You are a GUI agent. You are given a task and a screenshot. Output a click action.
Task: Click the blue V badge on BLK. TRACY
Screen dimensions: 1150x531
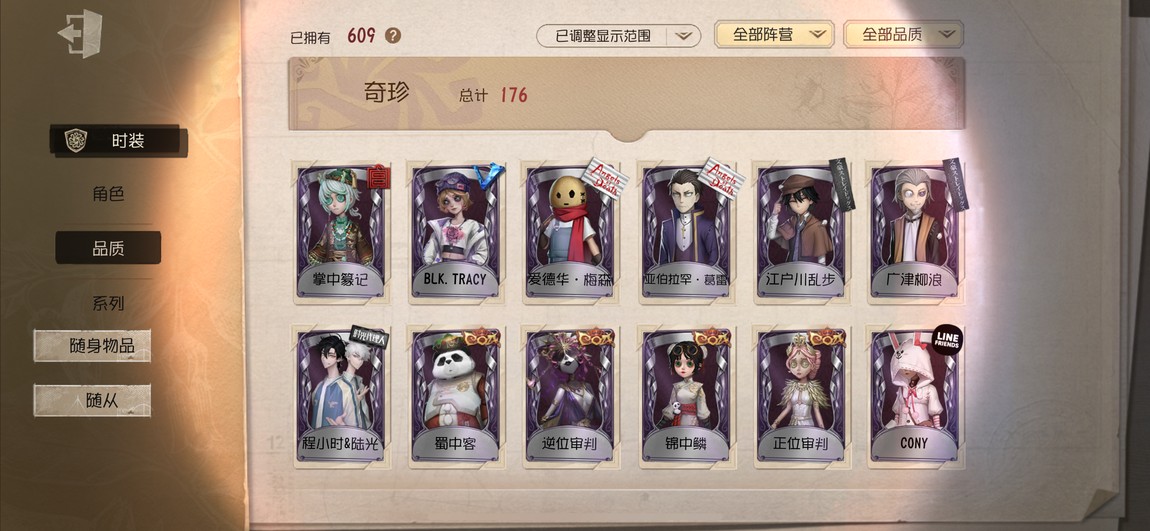pyautogui.click(x=488, y=176)
